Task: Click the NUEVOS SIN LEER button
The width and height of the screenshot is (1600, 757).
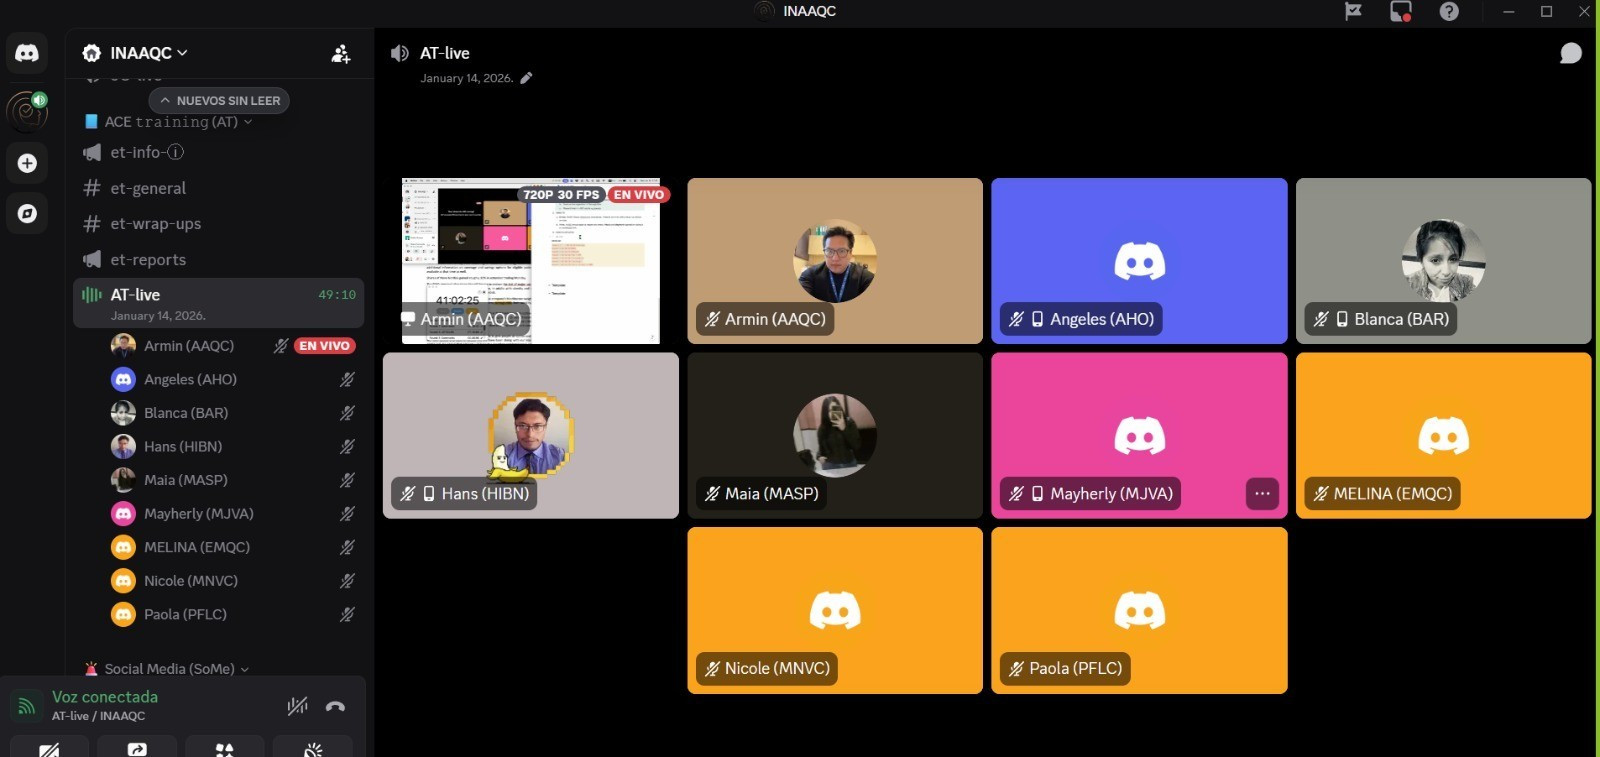Action: coord(219,101)
